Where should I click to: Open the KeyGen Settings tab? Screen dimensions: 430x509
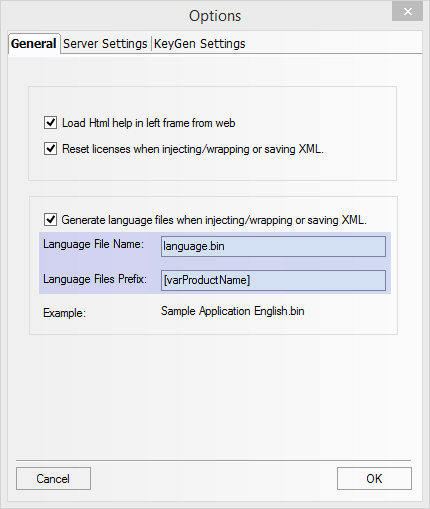pyautogui.click(x=200, y=44)
